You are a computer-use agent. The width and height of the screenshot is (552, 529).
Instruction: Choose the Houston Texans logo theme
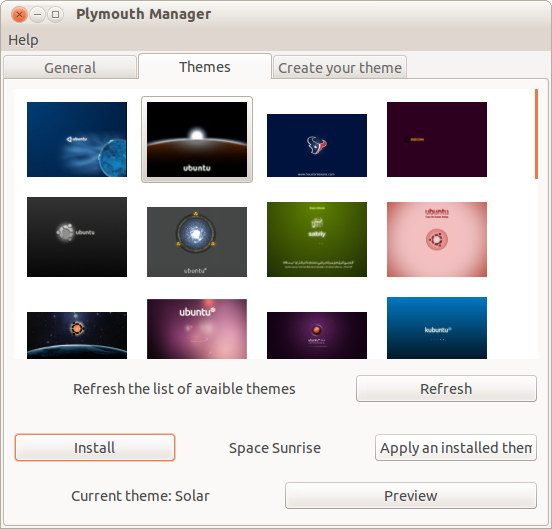point(317,145)
